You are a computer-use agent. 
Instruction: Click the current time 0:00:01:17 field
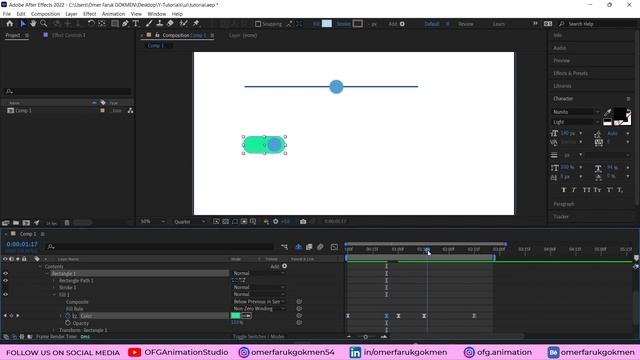coord(22,244)
